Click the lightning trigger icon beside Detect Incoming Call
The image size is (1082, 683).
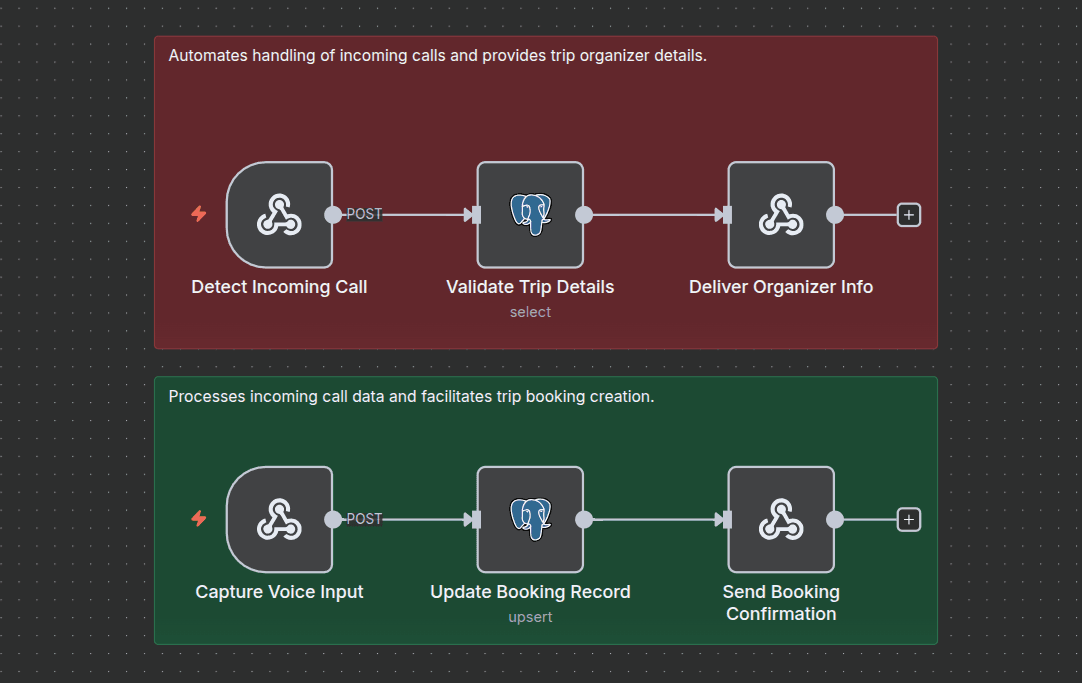[x=199, y=214]
